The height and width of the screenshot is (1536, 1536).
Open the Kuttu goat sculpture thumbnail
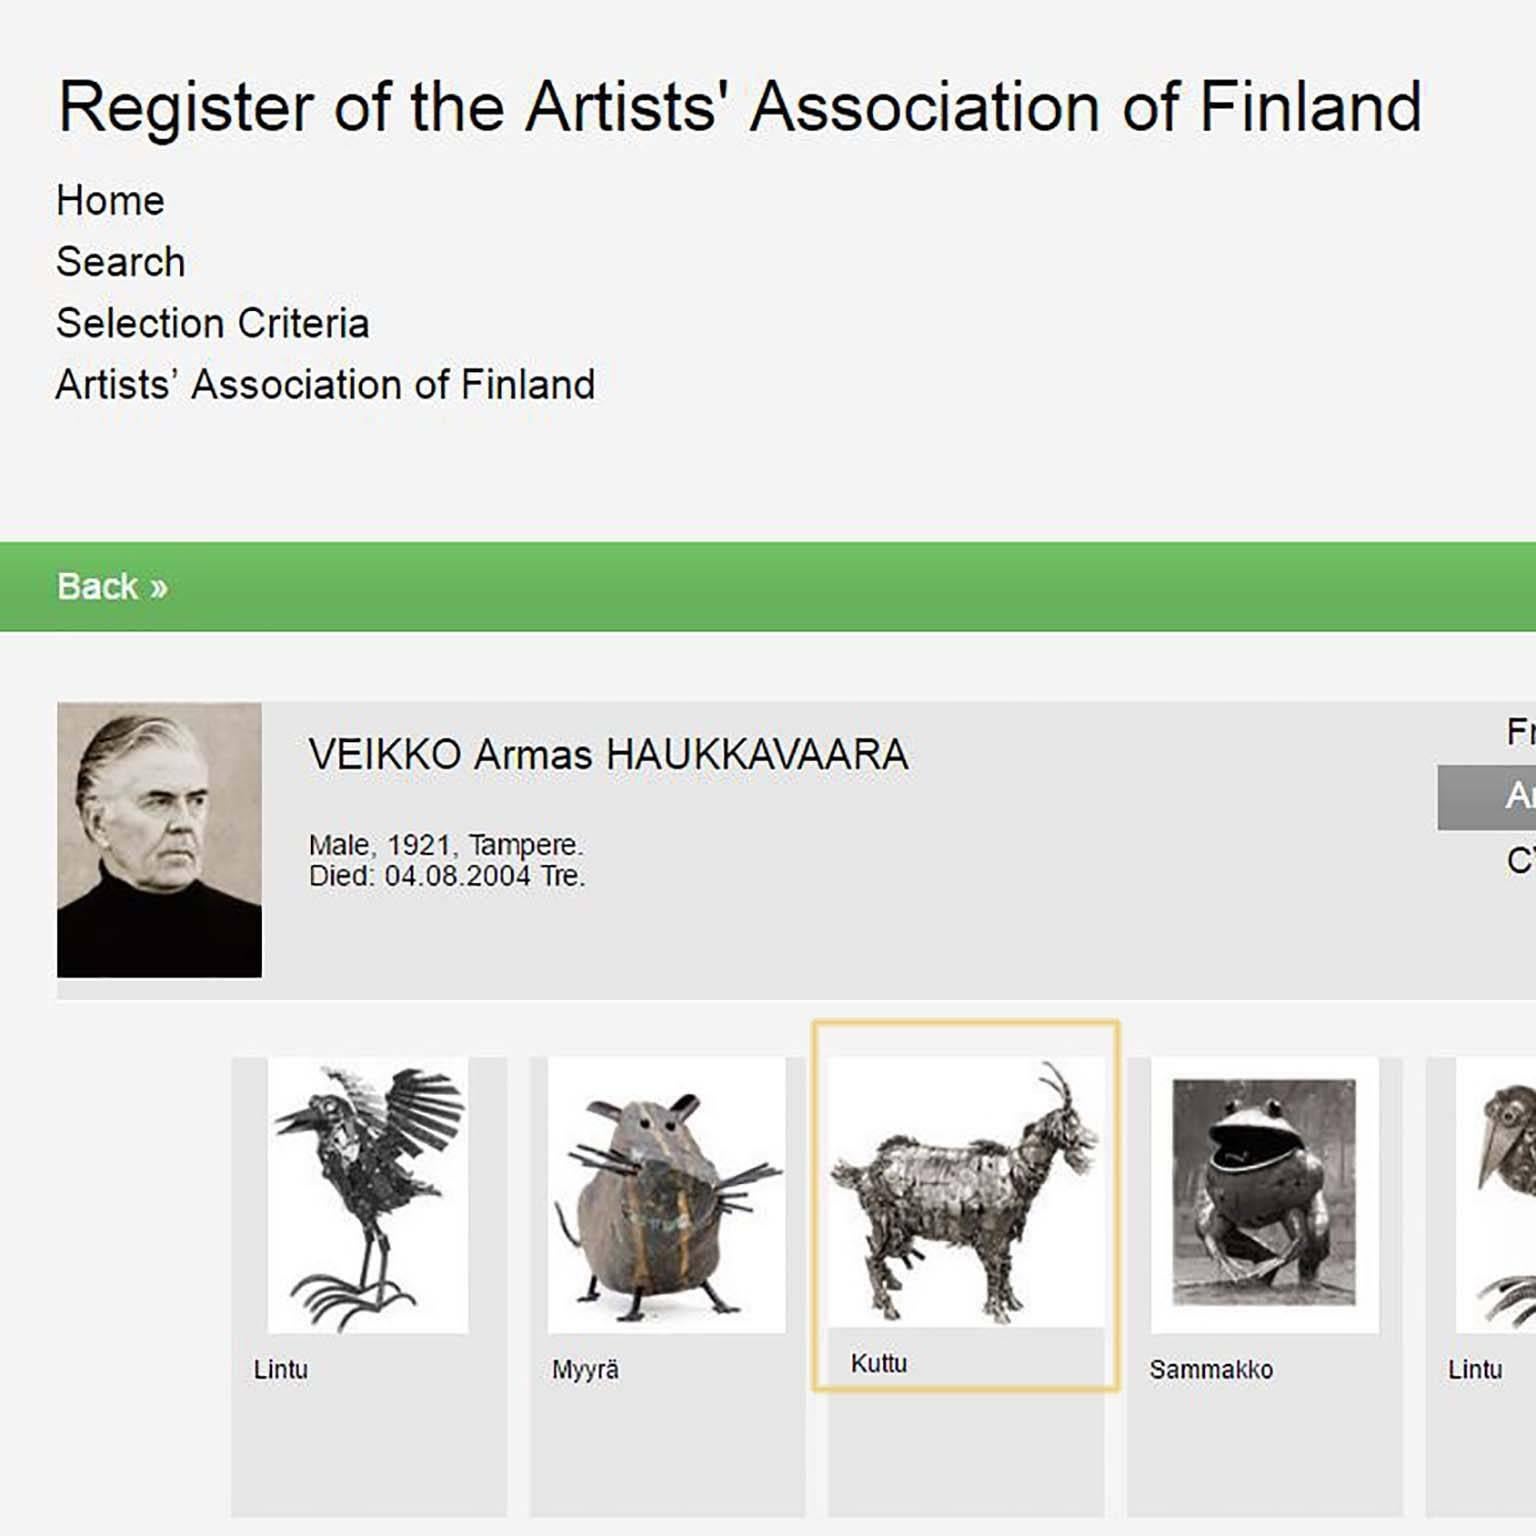pyautogui.click(x=966, y=1192)
